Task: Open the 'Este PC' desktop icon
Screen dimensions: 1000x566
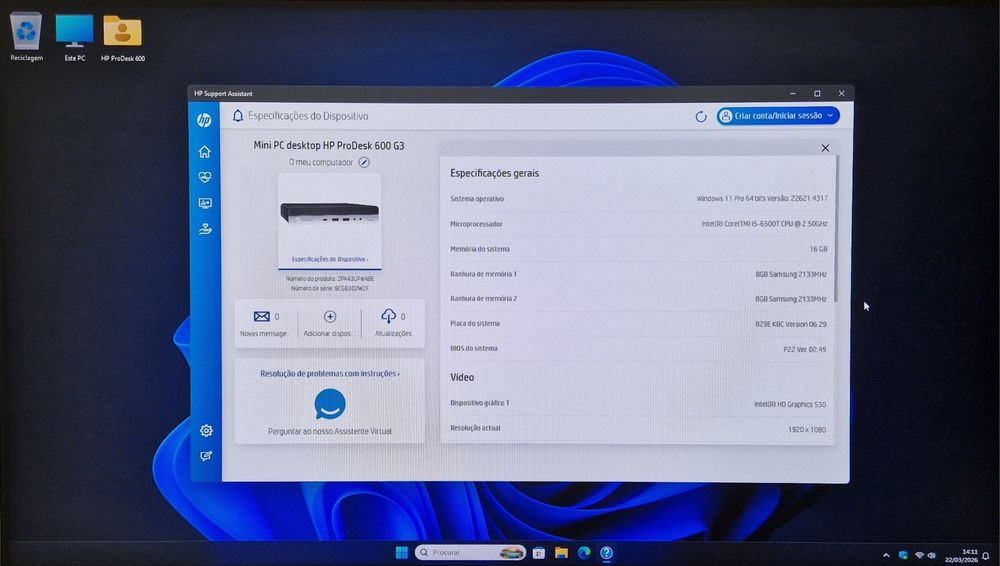Action: pos(74,37)
